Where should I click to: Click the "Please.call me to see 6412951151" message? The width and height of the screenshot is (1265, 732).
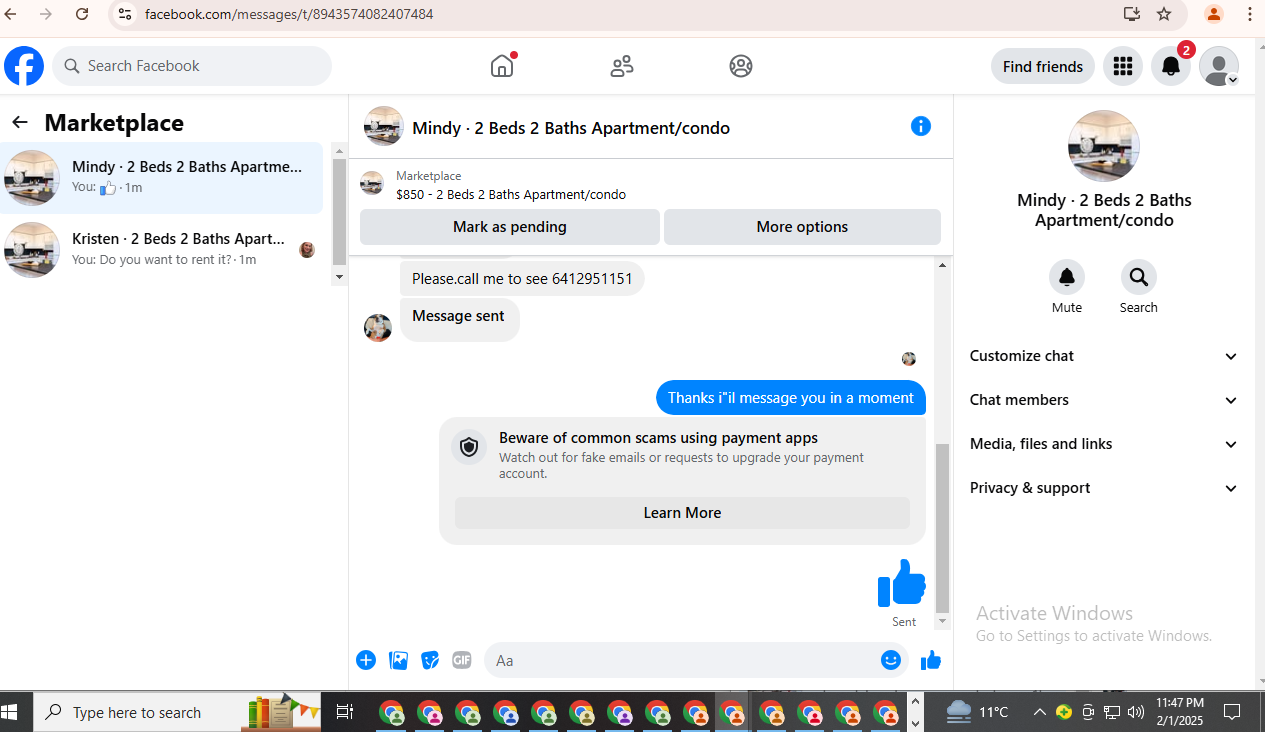coord(522,279)
